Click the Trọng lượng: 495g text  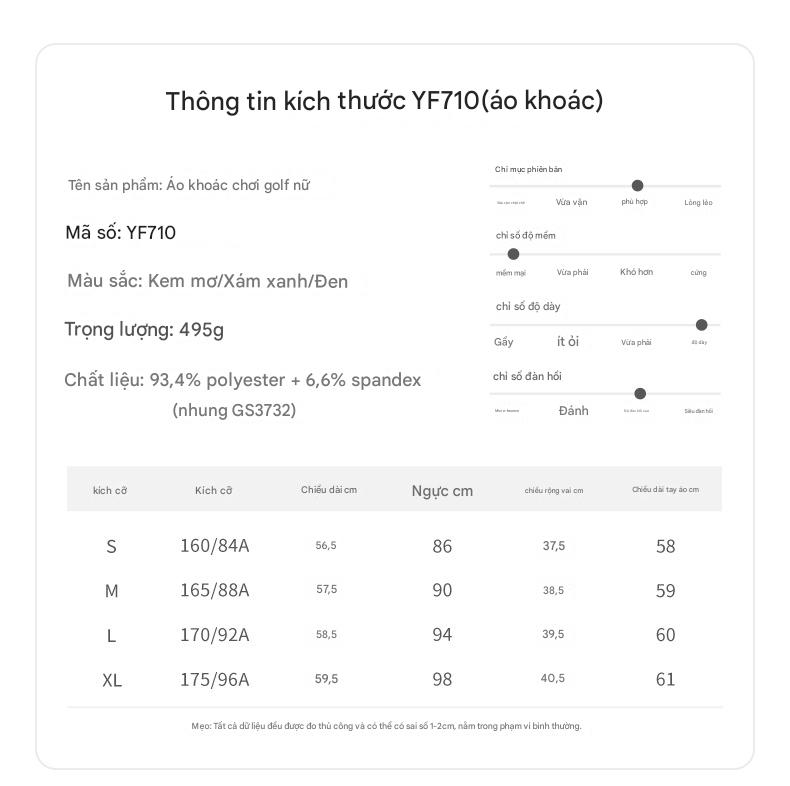144,330
